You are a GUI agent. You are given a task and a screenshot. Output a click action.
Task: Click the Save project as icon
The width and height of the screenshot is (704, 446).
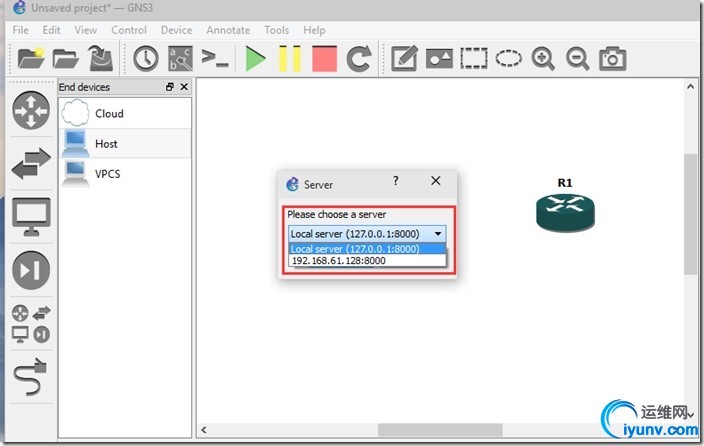point(101,58)
